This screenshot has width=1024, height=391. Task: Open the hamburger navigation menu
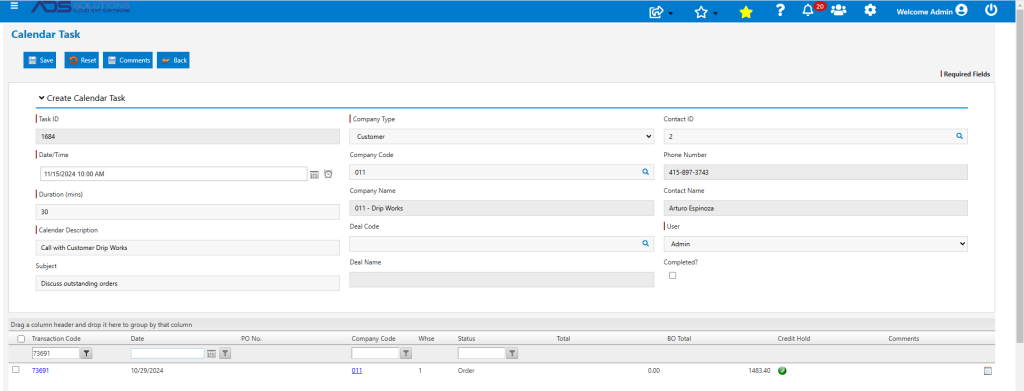pyautogui.click(x=14, y=6)
